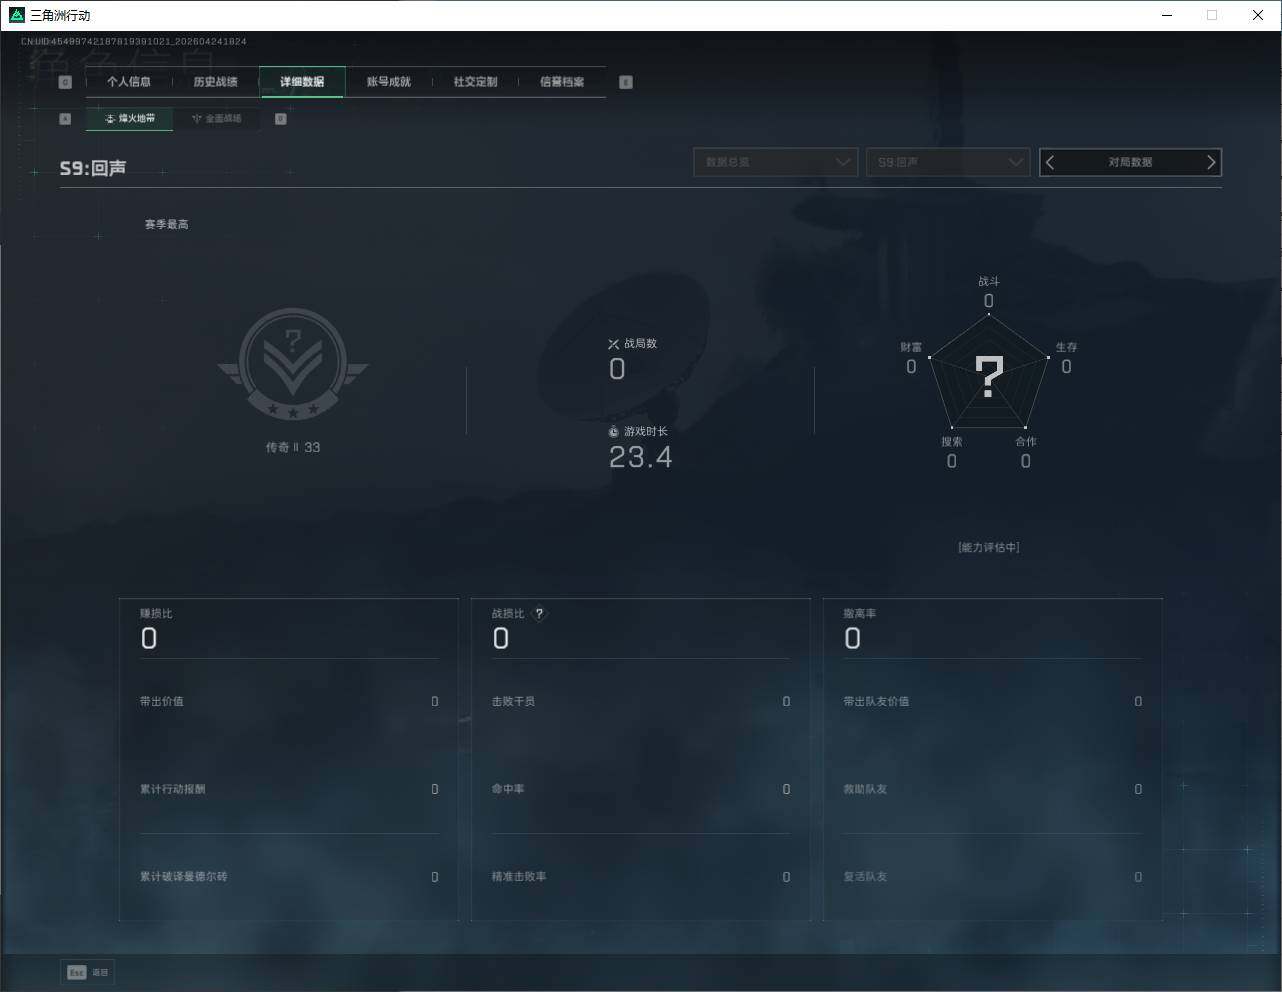1282x992 pixels.
Task: Open the 历史战绩 tab
Action: coord(215,82)
